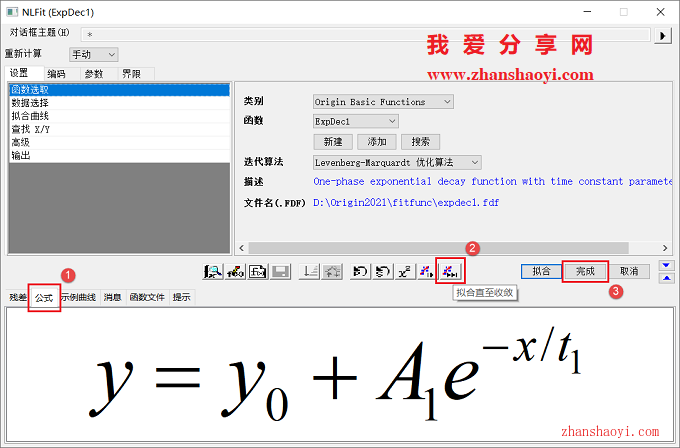This screenshot has height=448, width=680.
Task: Click the expdec1.fdf file path text
Action: click(x=406, y=203)
